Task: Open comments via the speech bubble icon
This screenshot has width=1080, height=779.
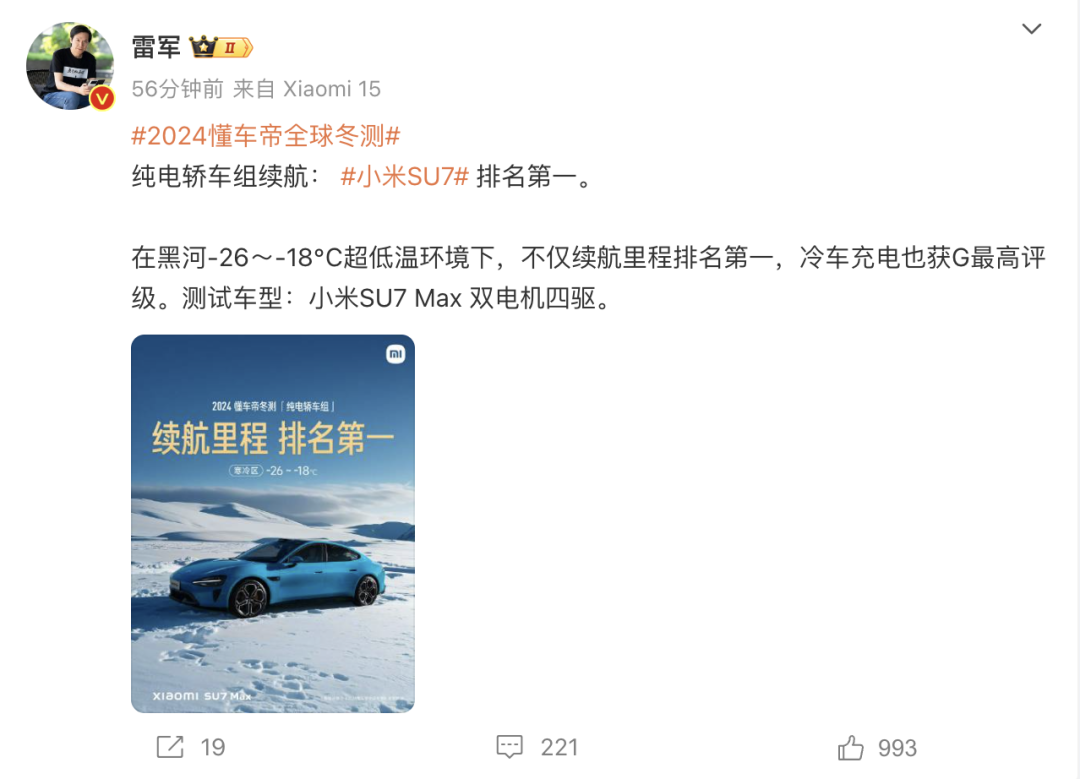Action: point(510,747)
